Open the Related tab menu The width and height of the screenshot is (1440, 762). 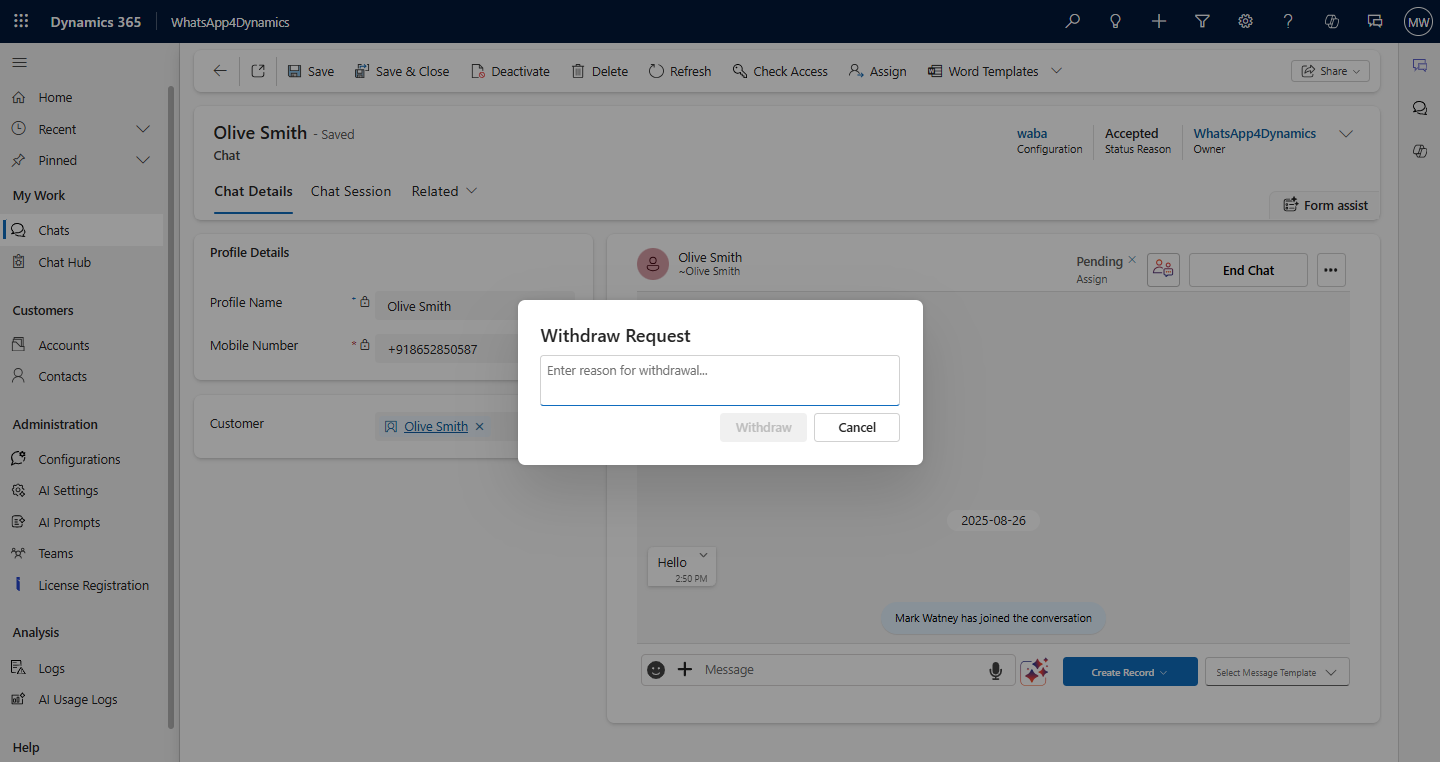click(x=444, y=191)
